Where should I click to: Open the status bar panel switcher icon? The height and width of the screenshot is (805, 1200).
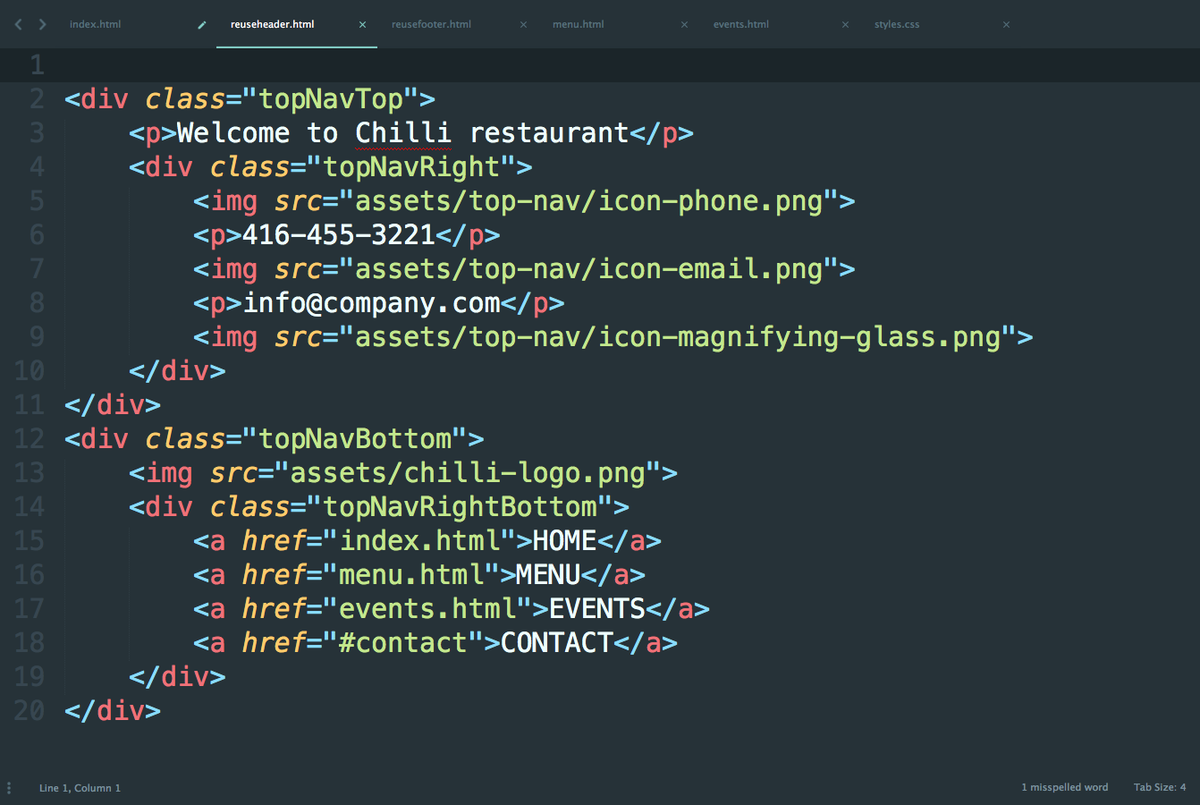9,787
